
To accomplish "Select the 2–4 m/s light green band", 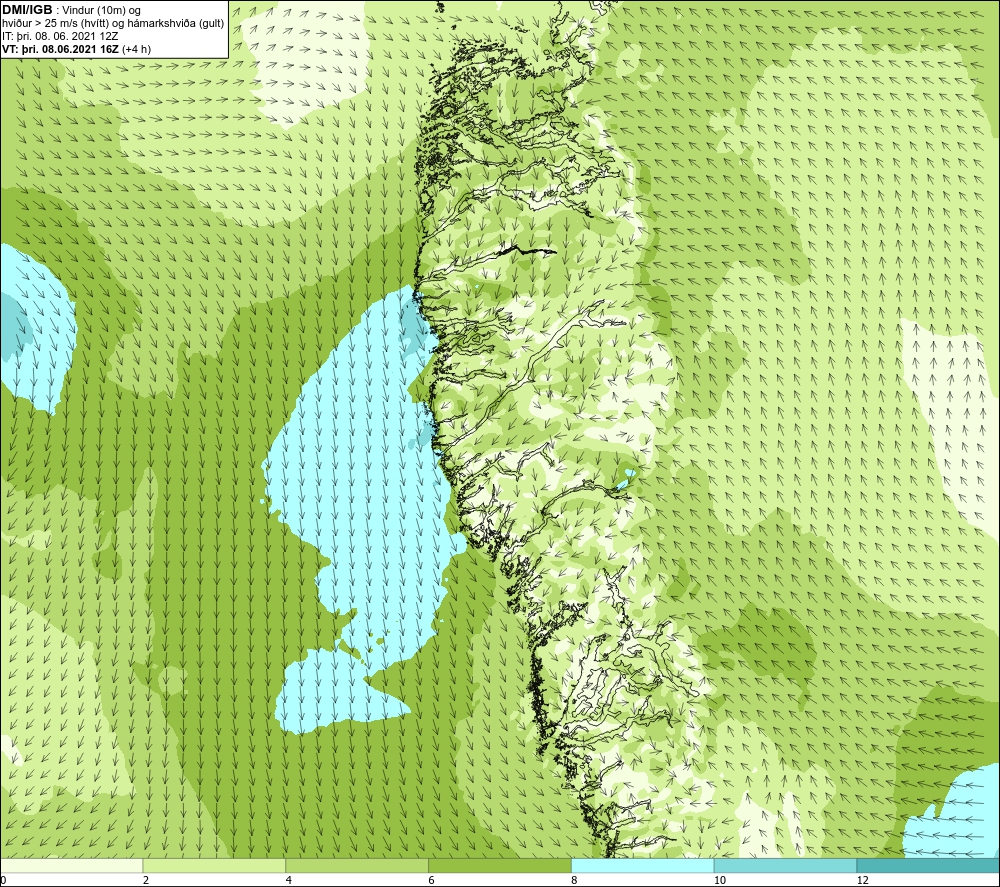I will click(214, 865).
